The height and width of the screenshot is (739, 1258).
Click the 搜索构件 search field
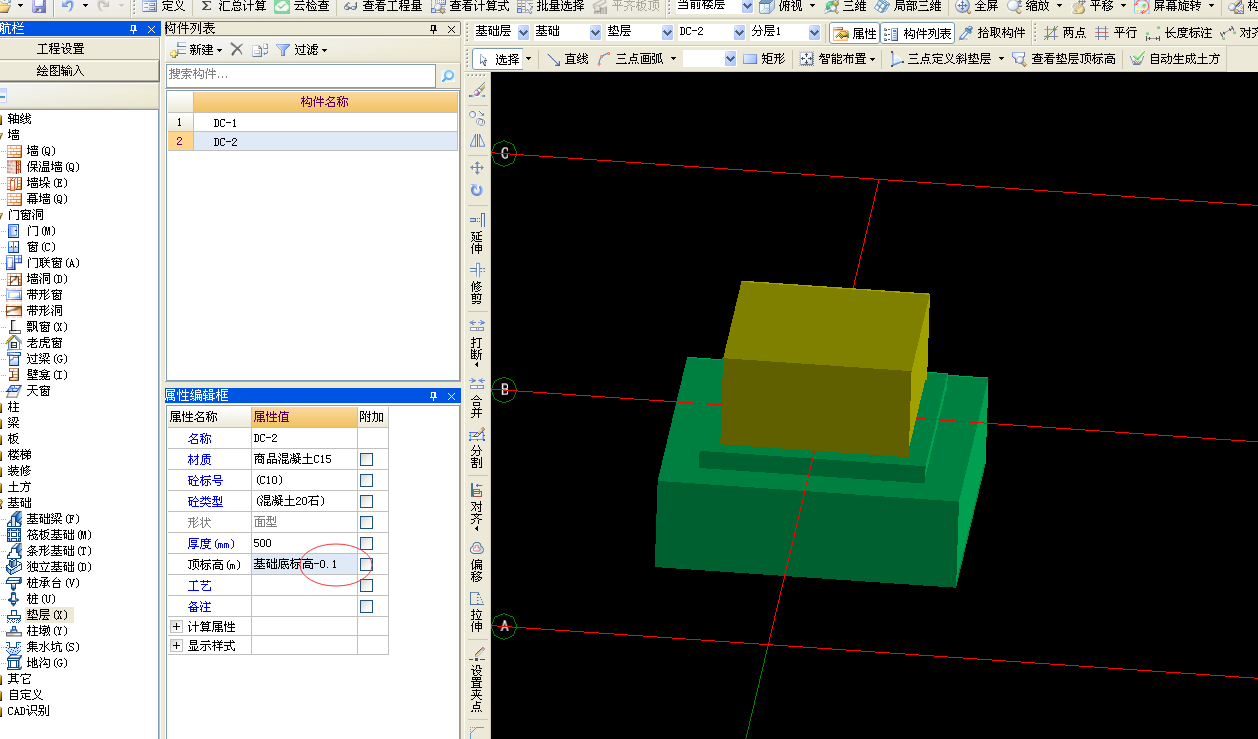point(301,75)
